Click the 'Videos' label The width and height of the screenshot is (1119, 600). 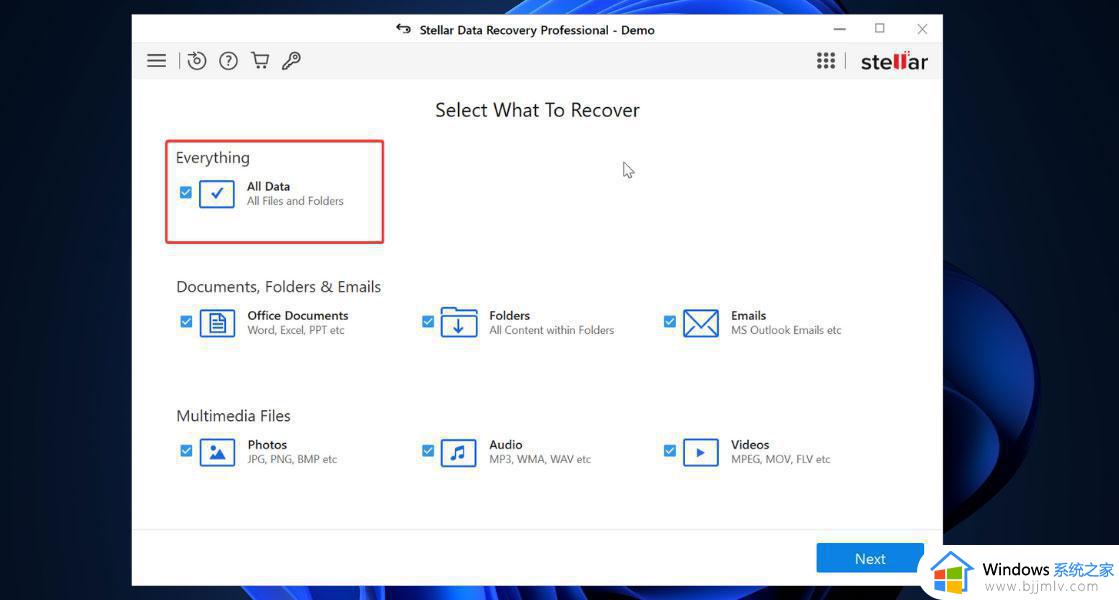point(750,444)
